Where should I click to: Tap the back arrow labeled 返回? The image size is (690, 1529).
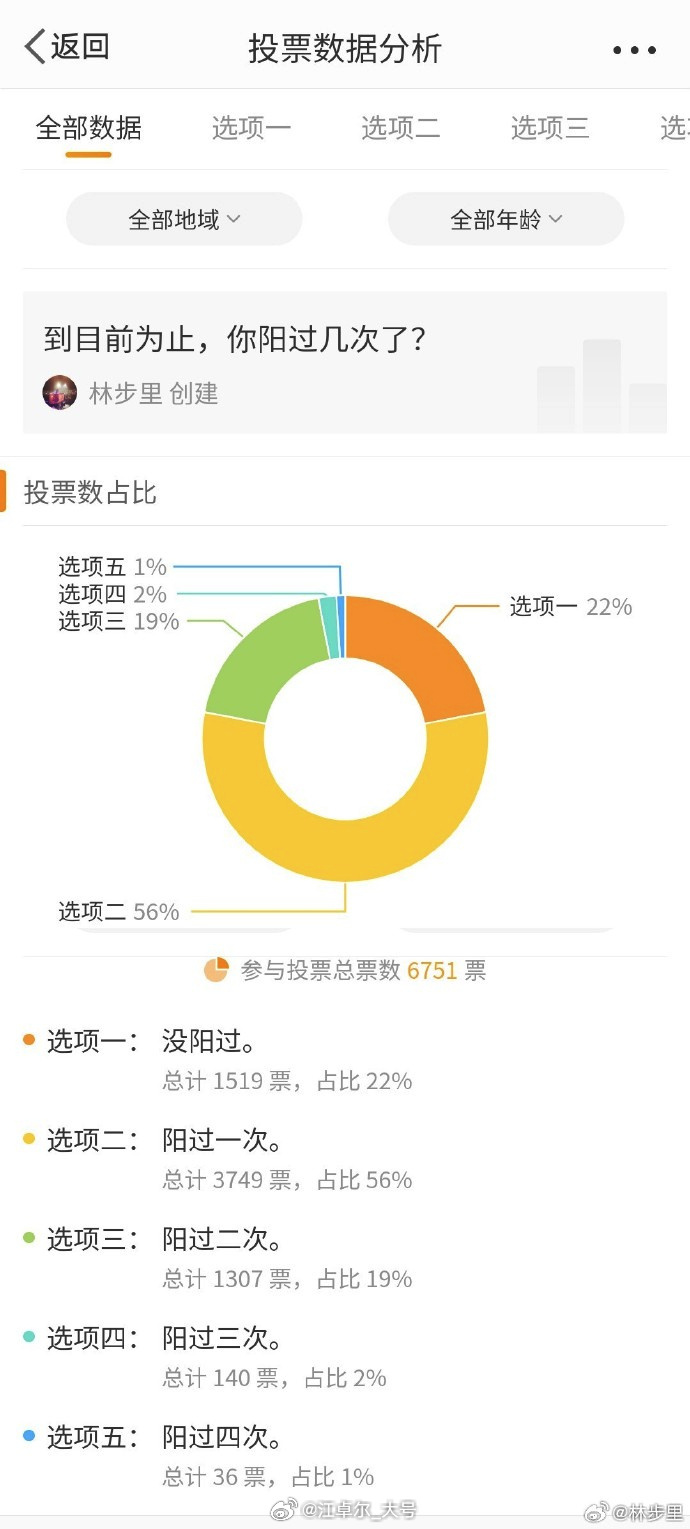[x=66, y=47]
